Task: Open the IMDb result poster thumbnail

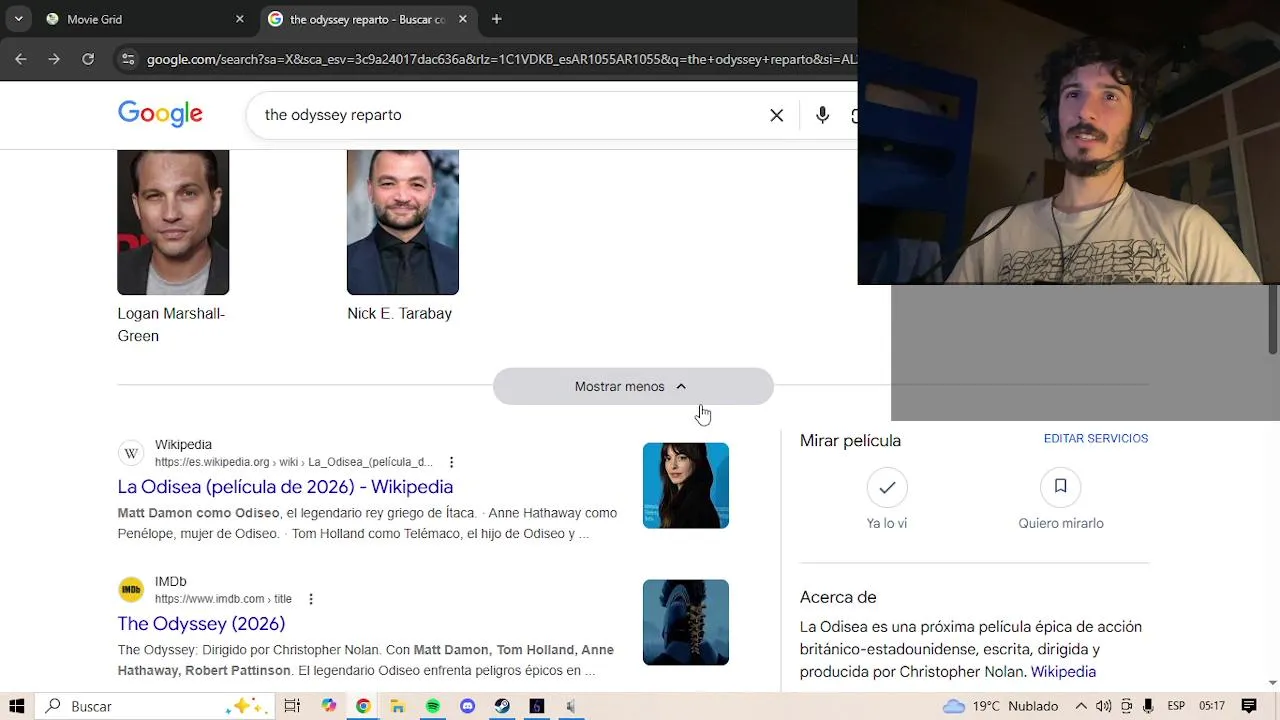Action: click(x=686, y=622)
